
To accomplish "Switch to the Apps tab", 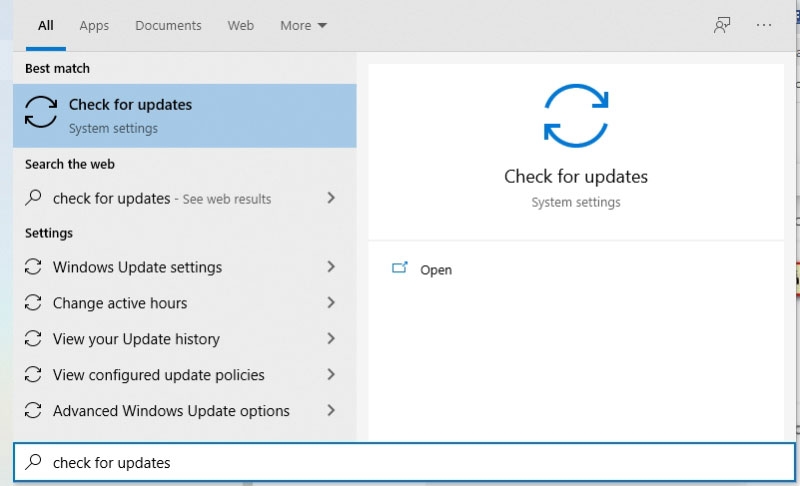I will pos(94,25).
